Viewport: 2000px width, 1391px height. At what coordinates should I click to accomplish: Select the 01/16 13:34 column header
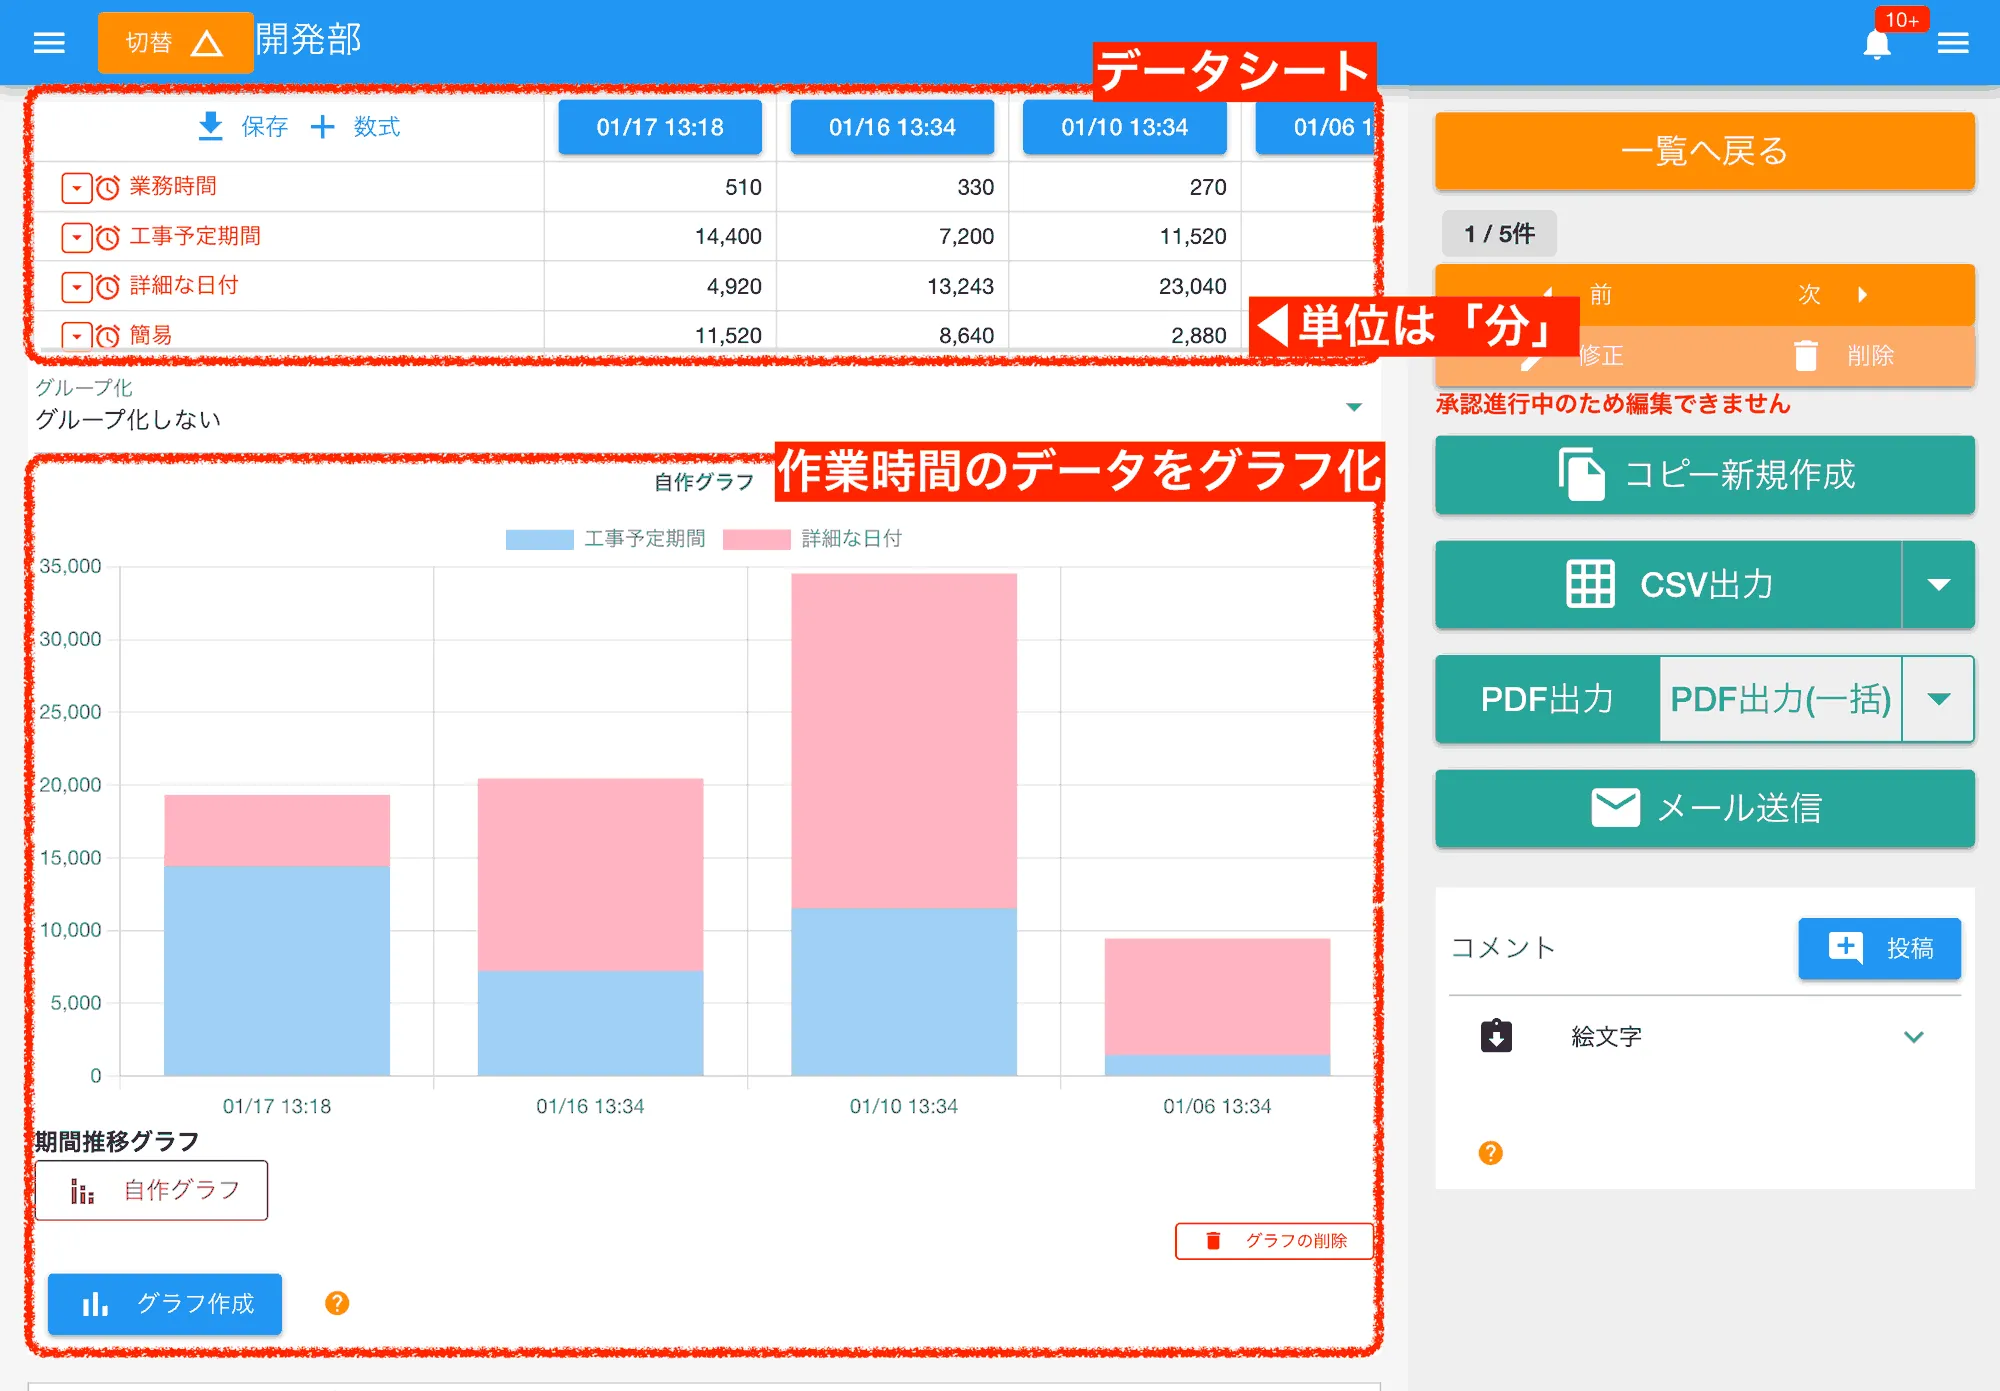891,127
